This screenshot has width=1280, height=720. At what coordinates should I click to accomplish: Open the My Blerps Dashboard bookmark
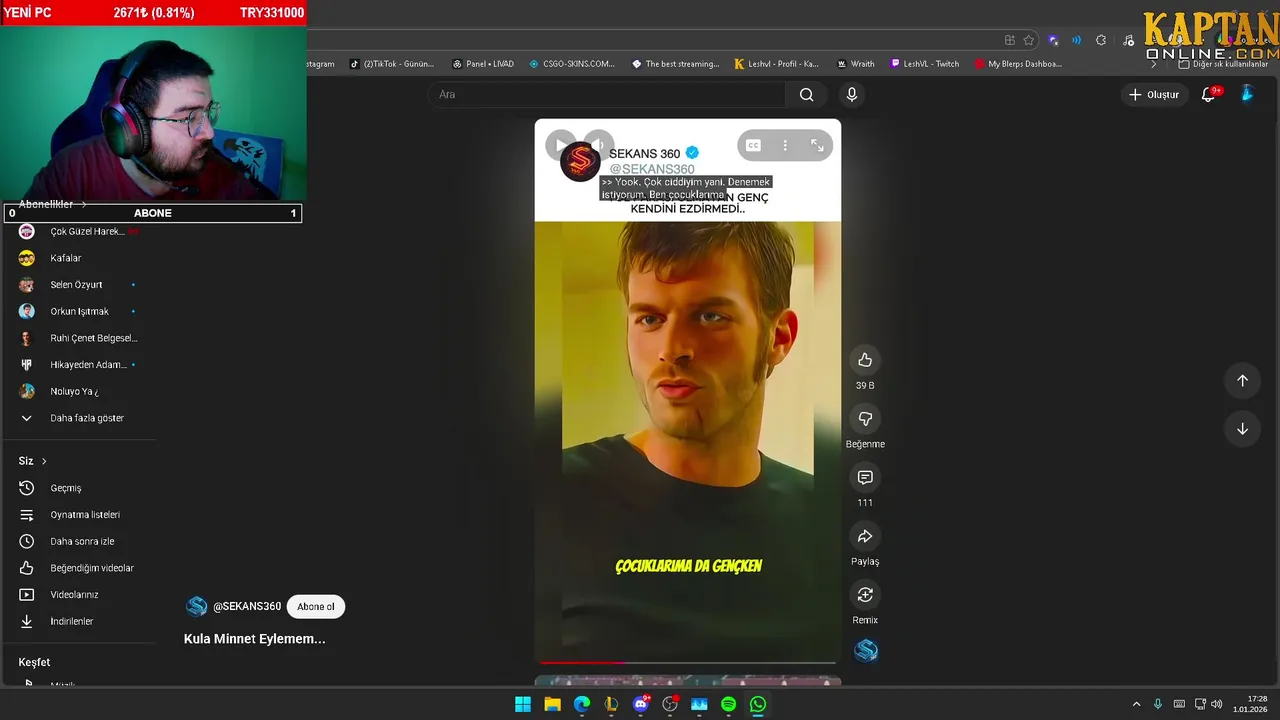1018,64
